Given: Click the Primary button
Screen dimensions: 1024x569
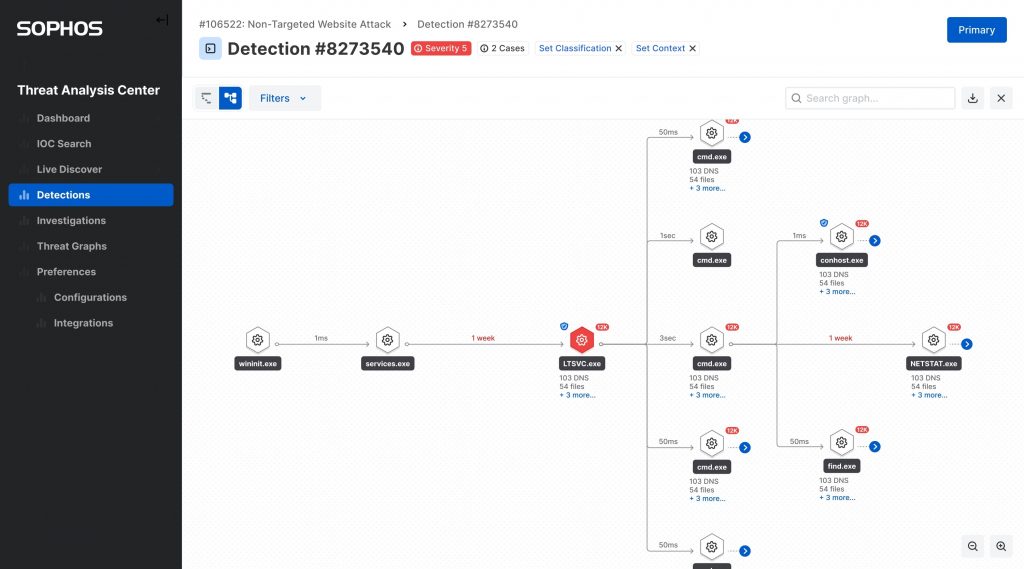Looking at the screenshot, I should pos(976,30).
